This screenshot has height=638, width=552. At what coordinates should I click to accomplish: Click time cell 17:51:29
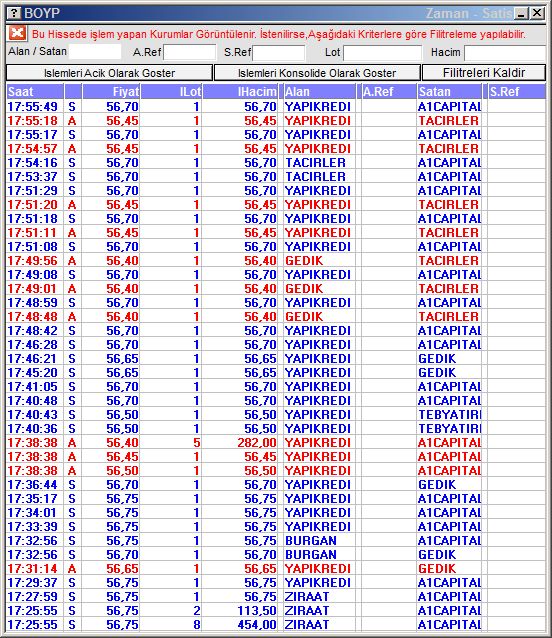[x=33, y=191]
